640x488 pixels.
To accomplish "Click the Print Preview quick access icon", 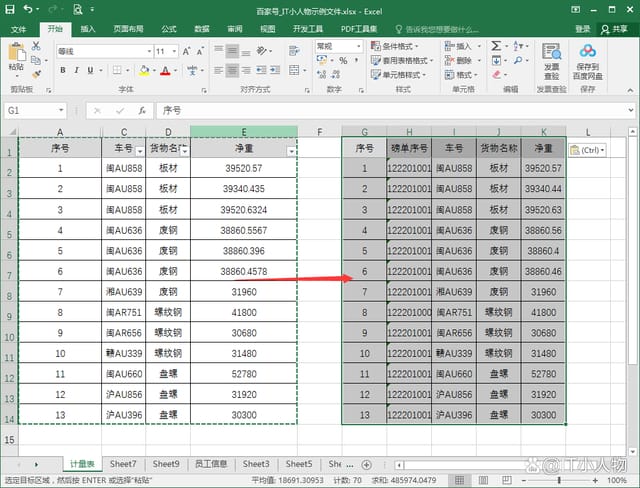I will click(78, 9).
